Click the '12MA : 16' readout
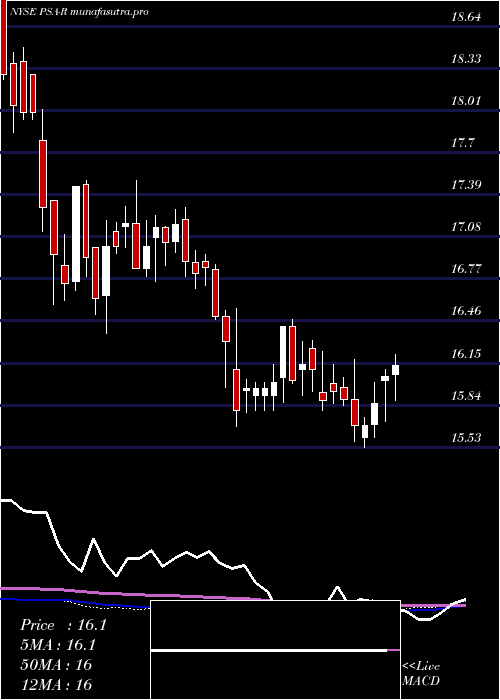500x700 pixels. point(56,684)
